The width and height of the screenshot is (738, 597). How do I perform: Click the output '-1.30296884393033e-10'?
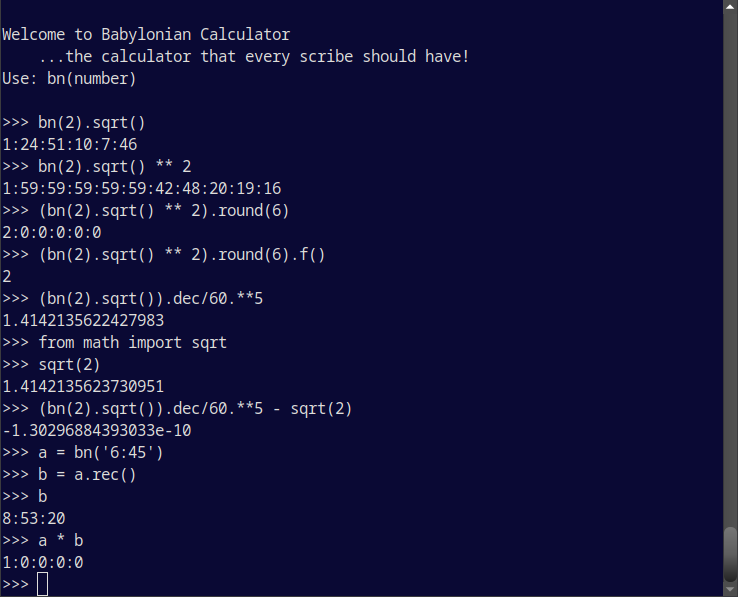coord(97,431)
